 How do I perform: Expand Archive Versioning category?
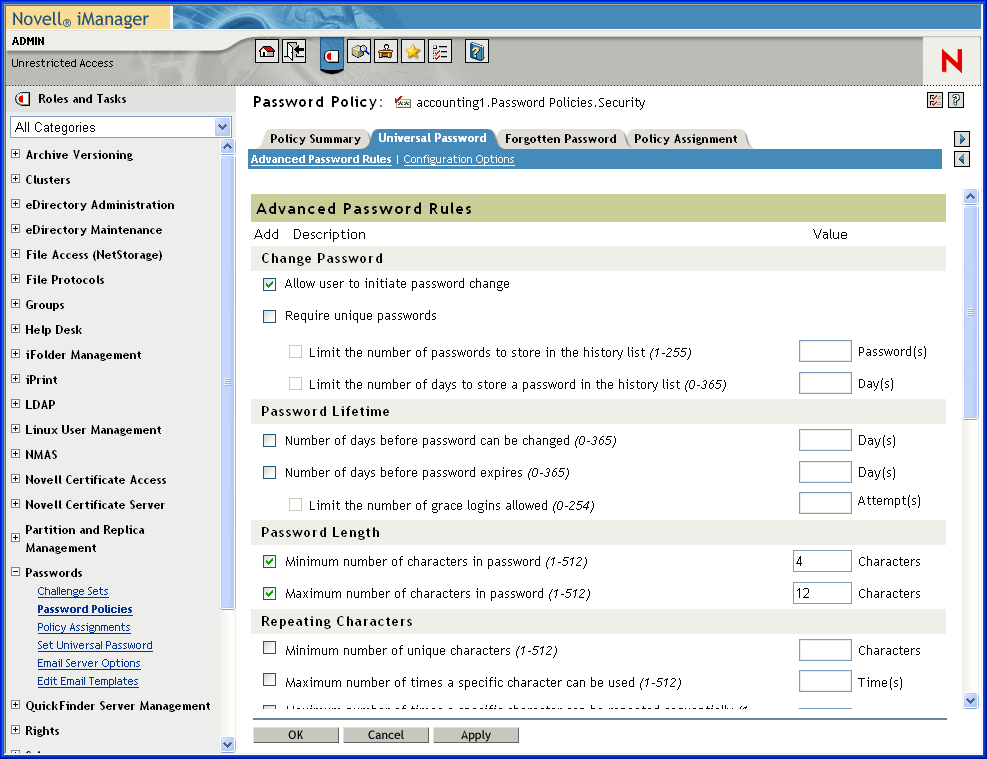(16, 154)
